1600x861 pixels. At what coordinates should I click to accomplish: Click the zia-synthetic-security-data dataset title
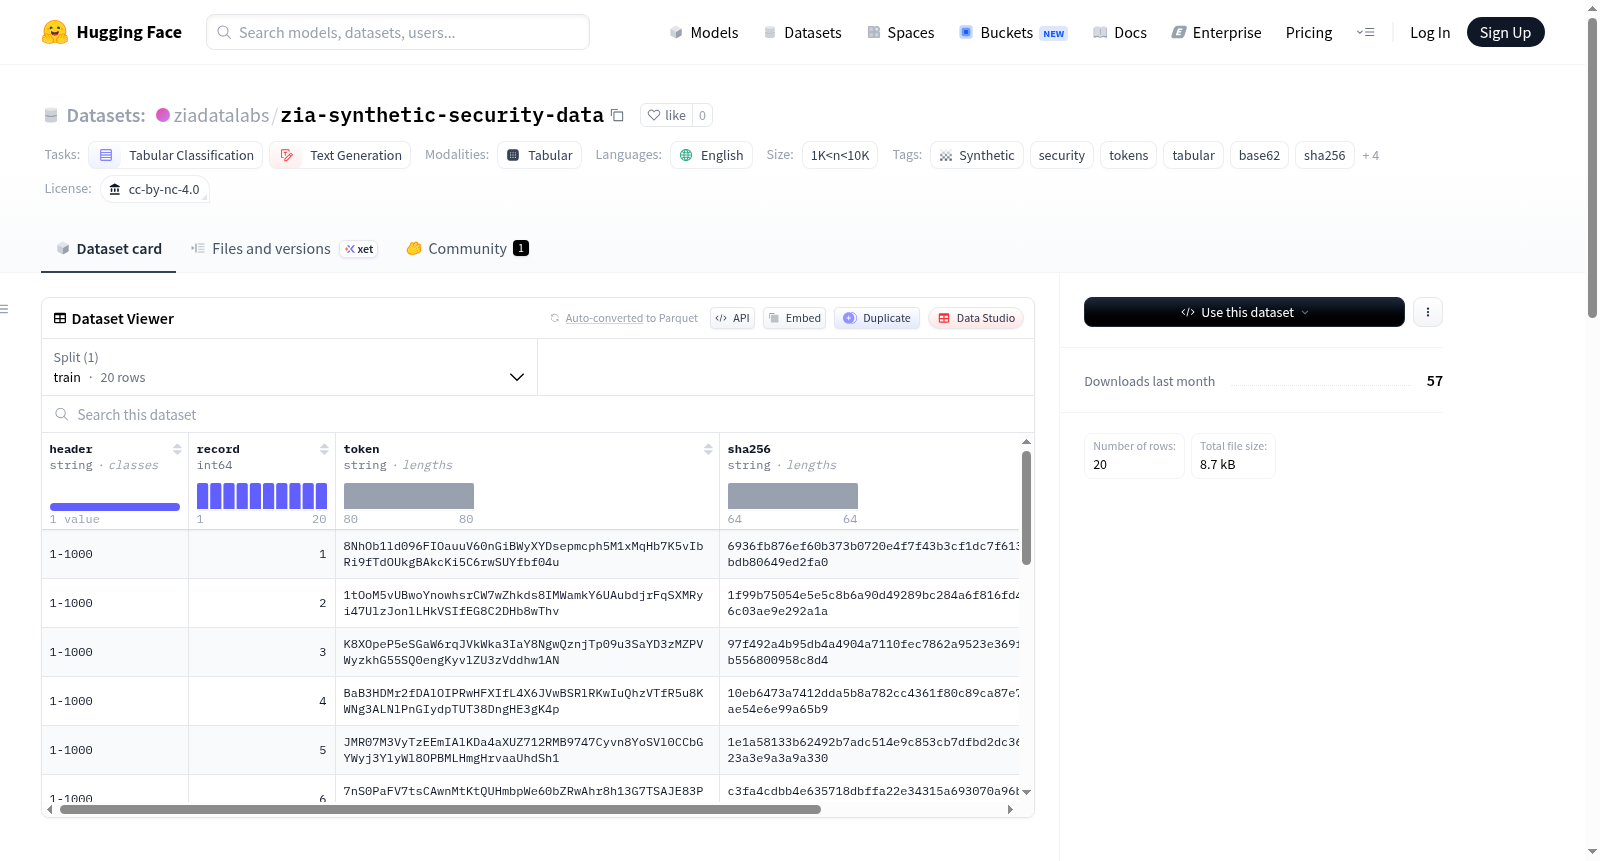442,115
